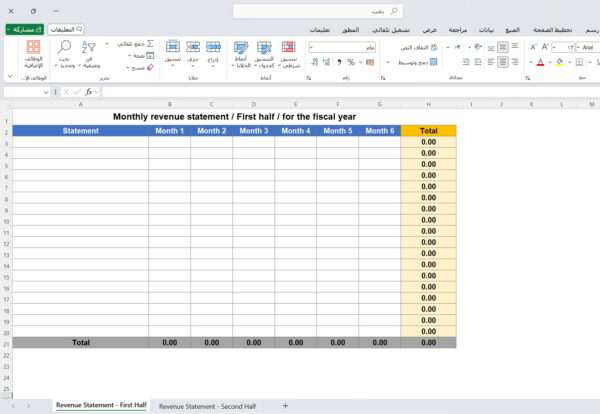
Task: Open Sort & Filter tool
Action: click(88, 50)
